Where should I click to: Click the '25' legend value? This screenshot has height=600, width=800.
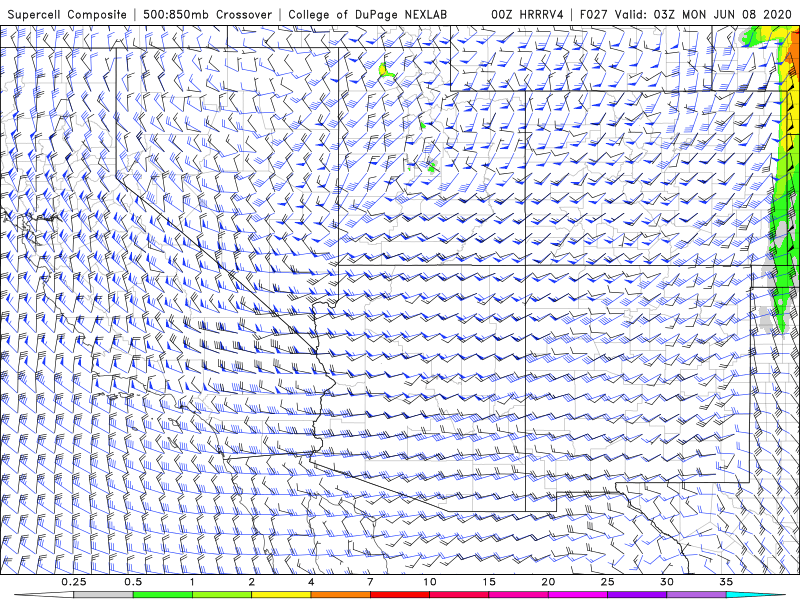(608, 582)
